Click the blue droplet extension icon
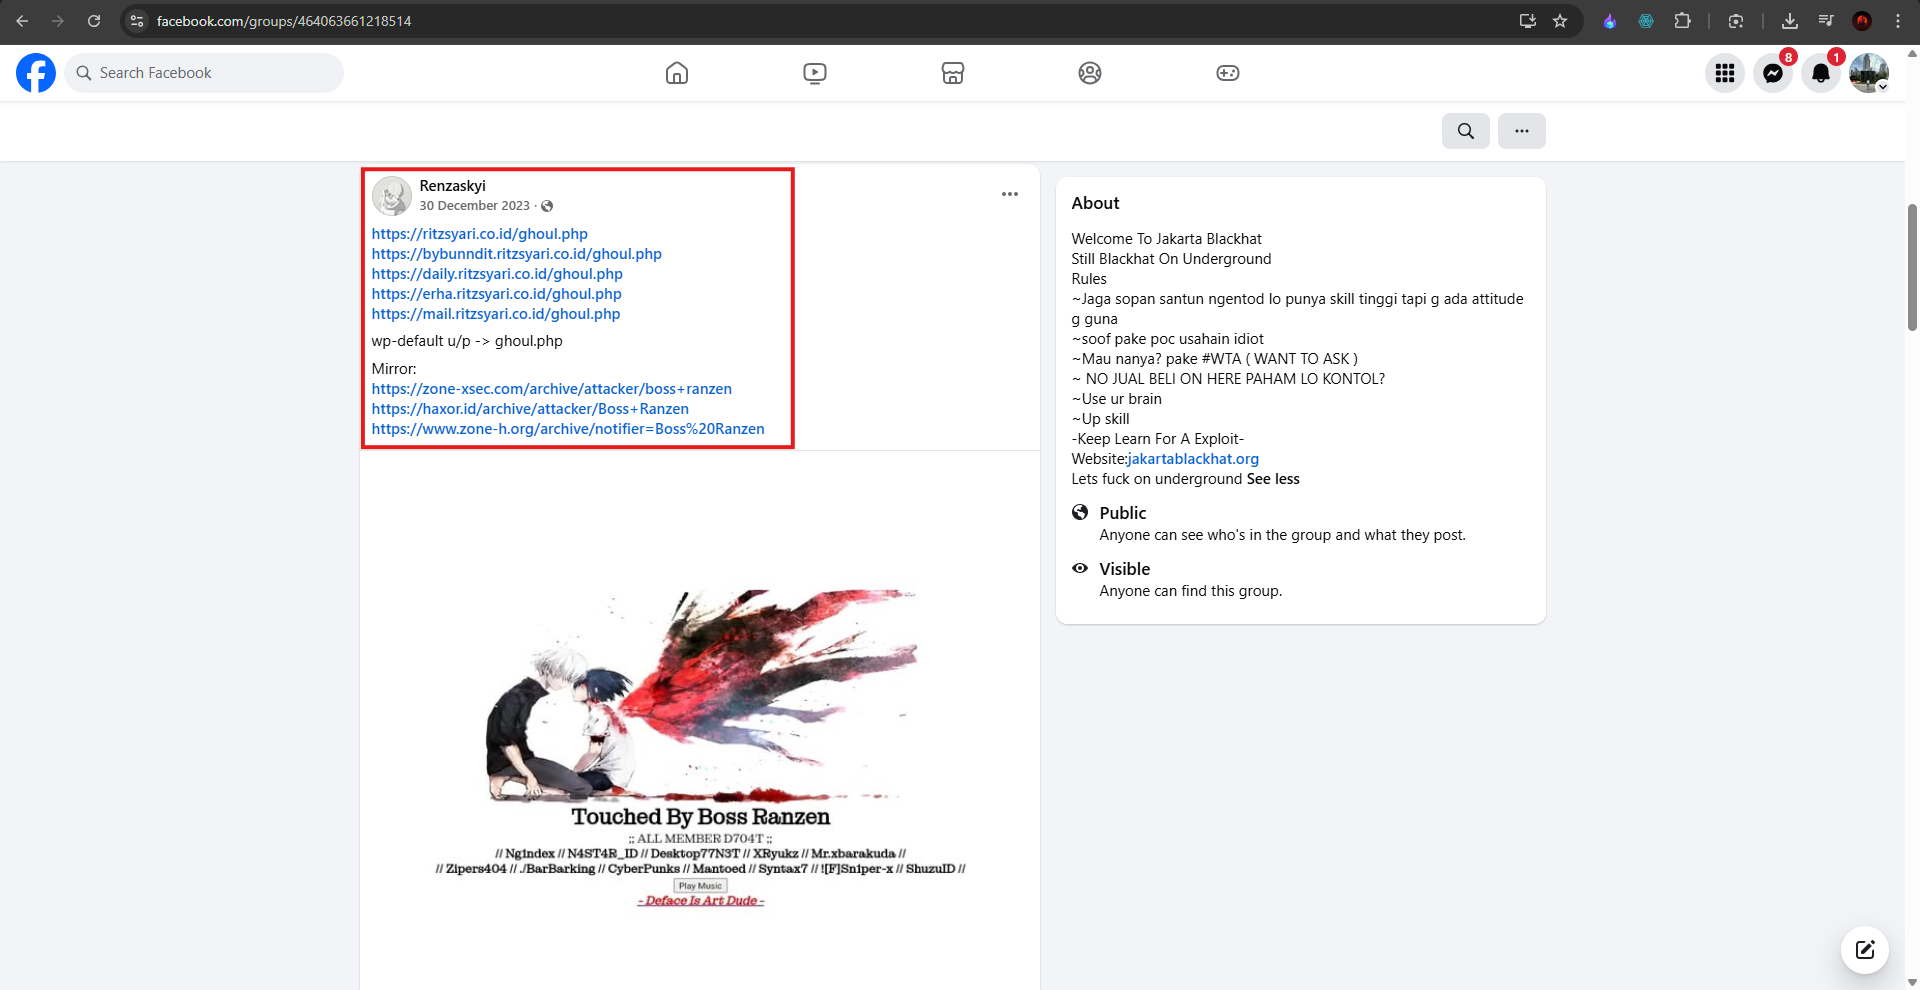Image resolution: width=1920 pixels, height=990 pixels. 1610,21
